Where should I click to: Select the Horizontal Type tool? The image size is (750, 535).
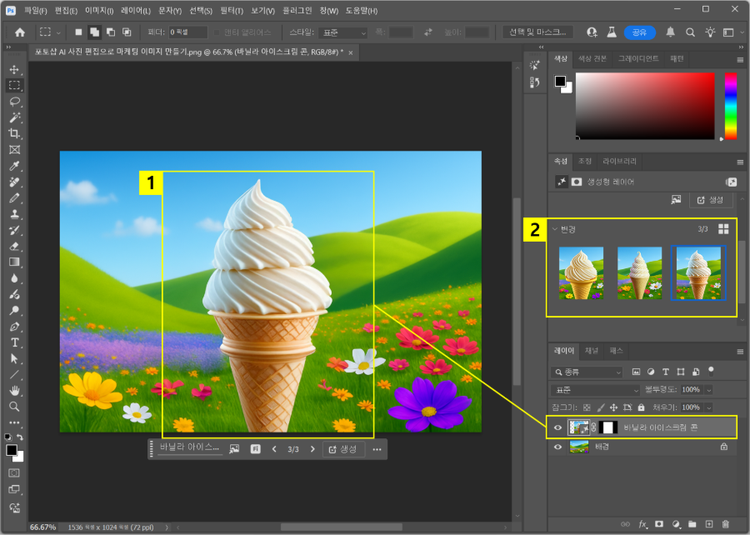(x=15, y=343)
